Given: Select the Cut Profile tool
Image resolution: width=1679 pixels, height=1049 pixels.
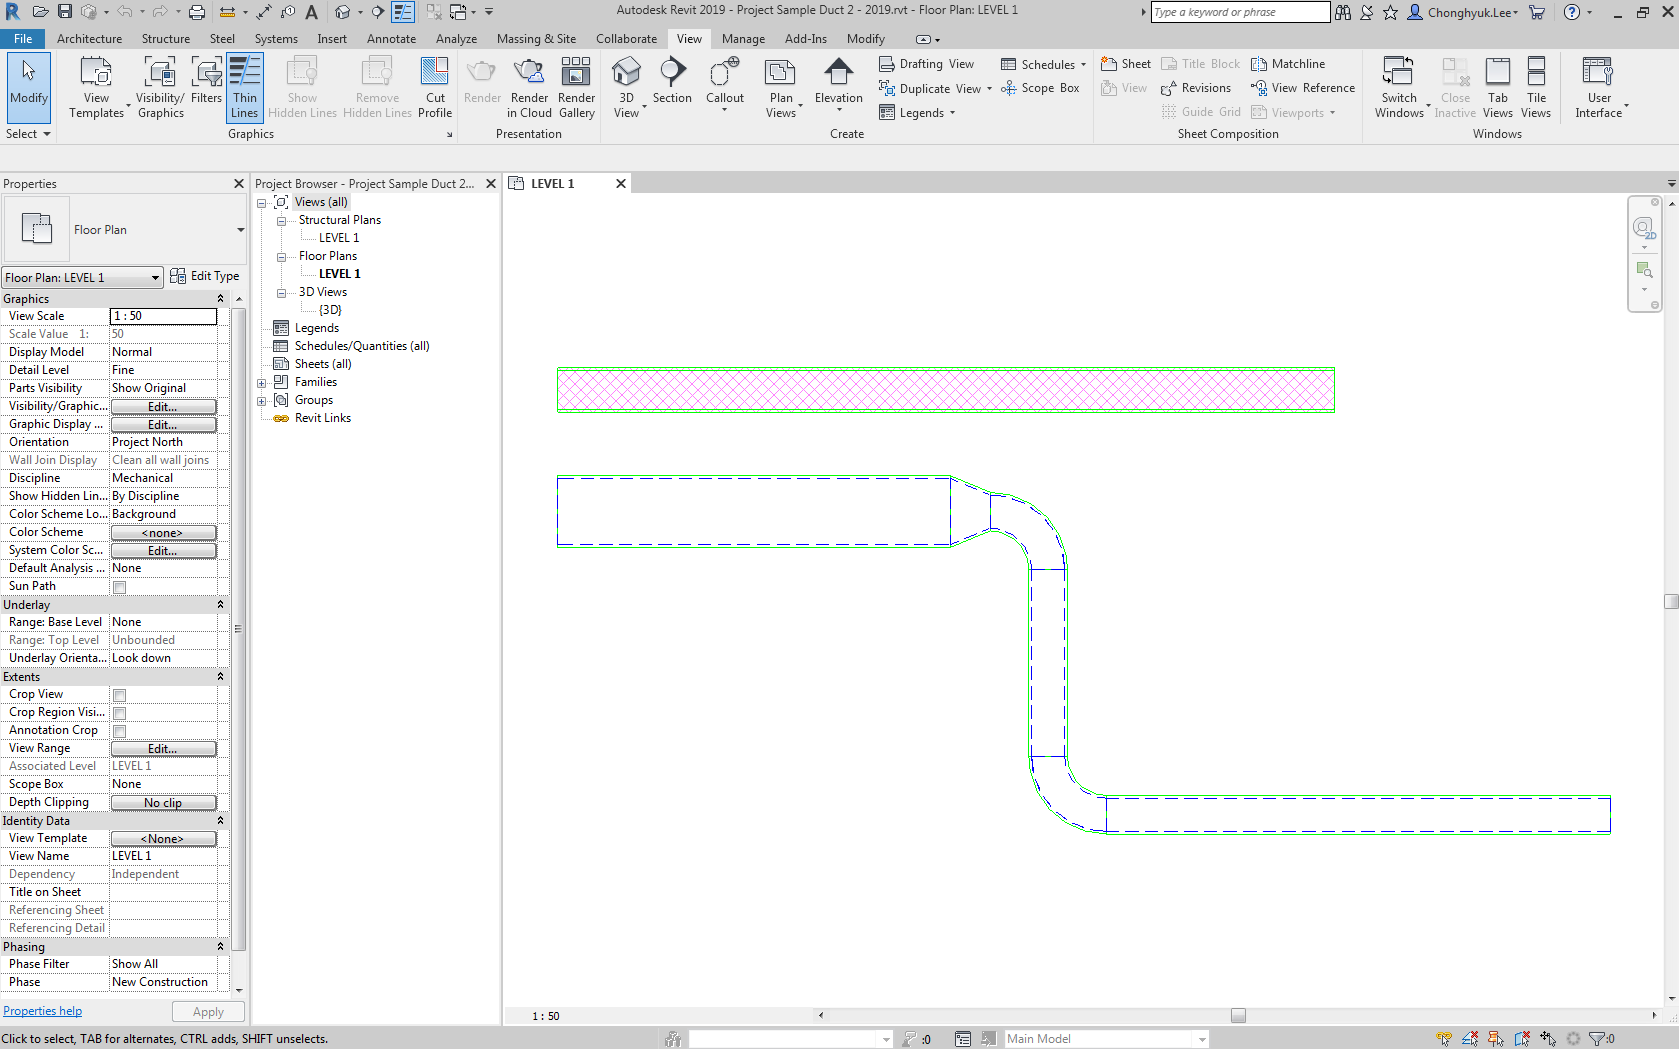Looking at the screenshot, I should (435, 87).
